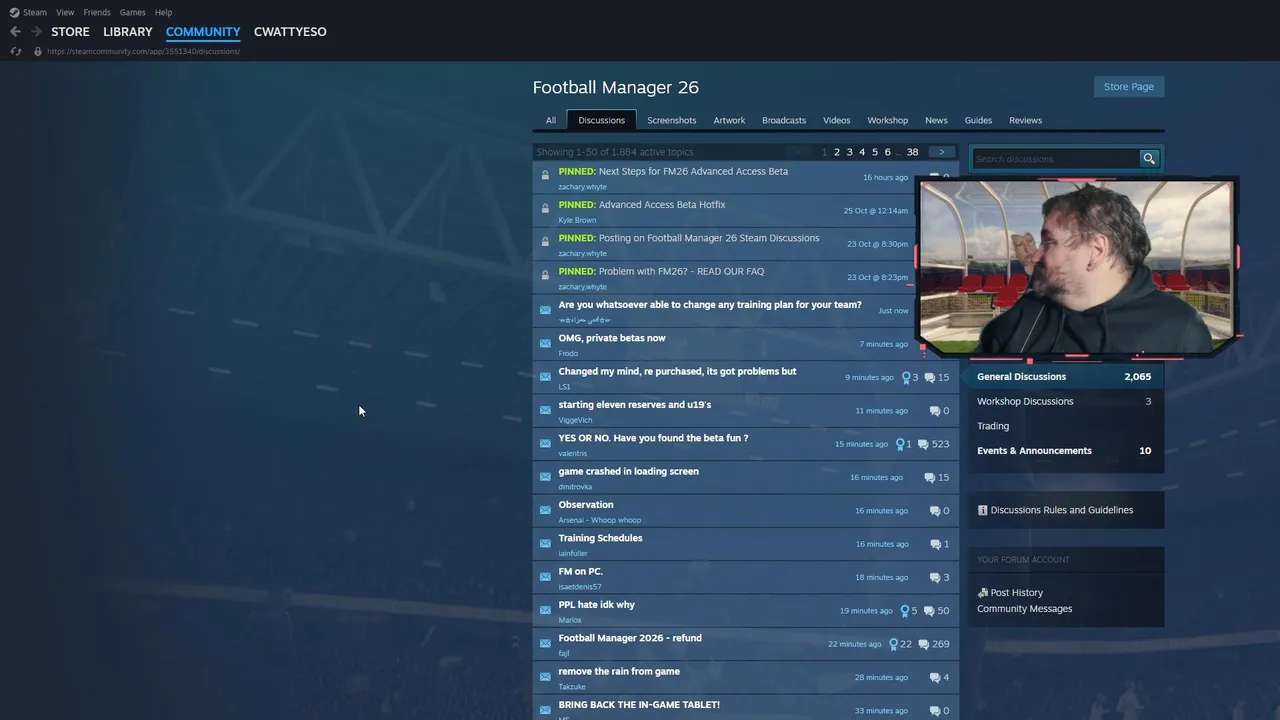Viewport: 1280px width, 720px height.
Task: Jump to page 5 of topics
Action: 874,152
